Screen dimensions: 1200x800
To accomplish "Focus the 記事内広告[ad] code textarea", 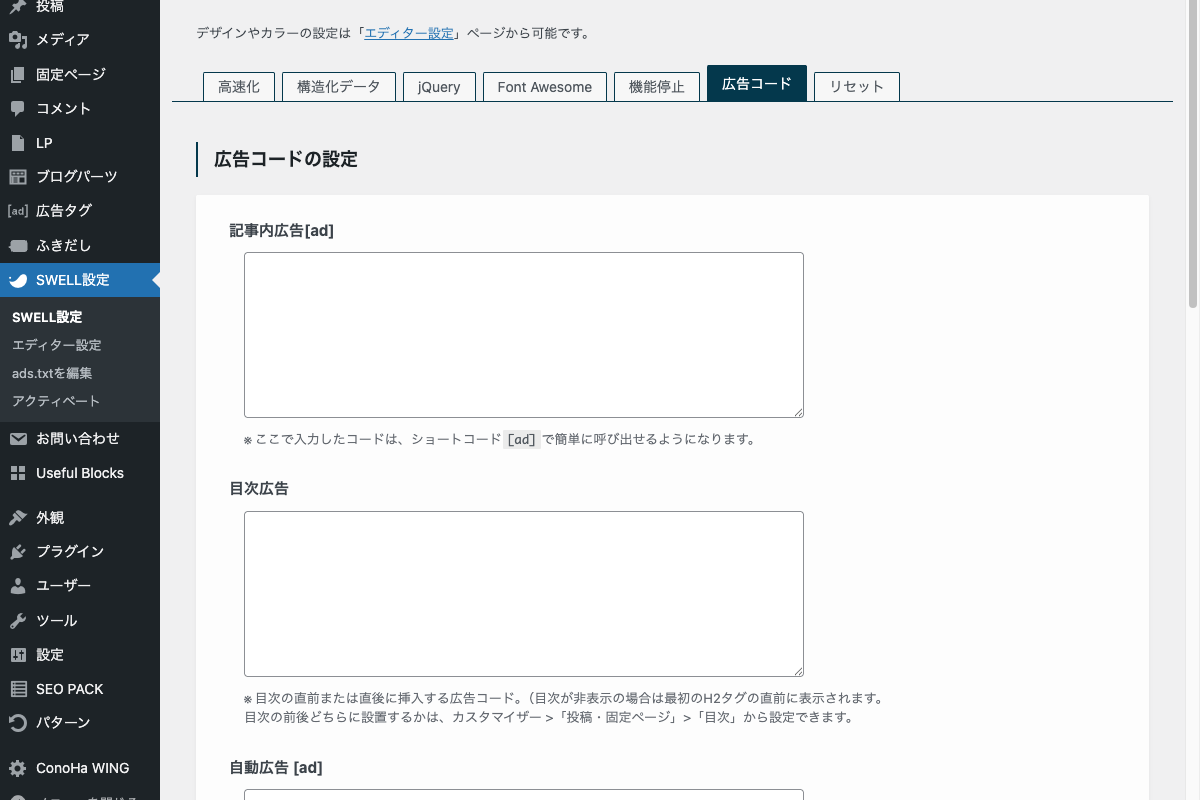I will click(x=524, y=335).
